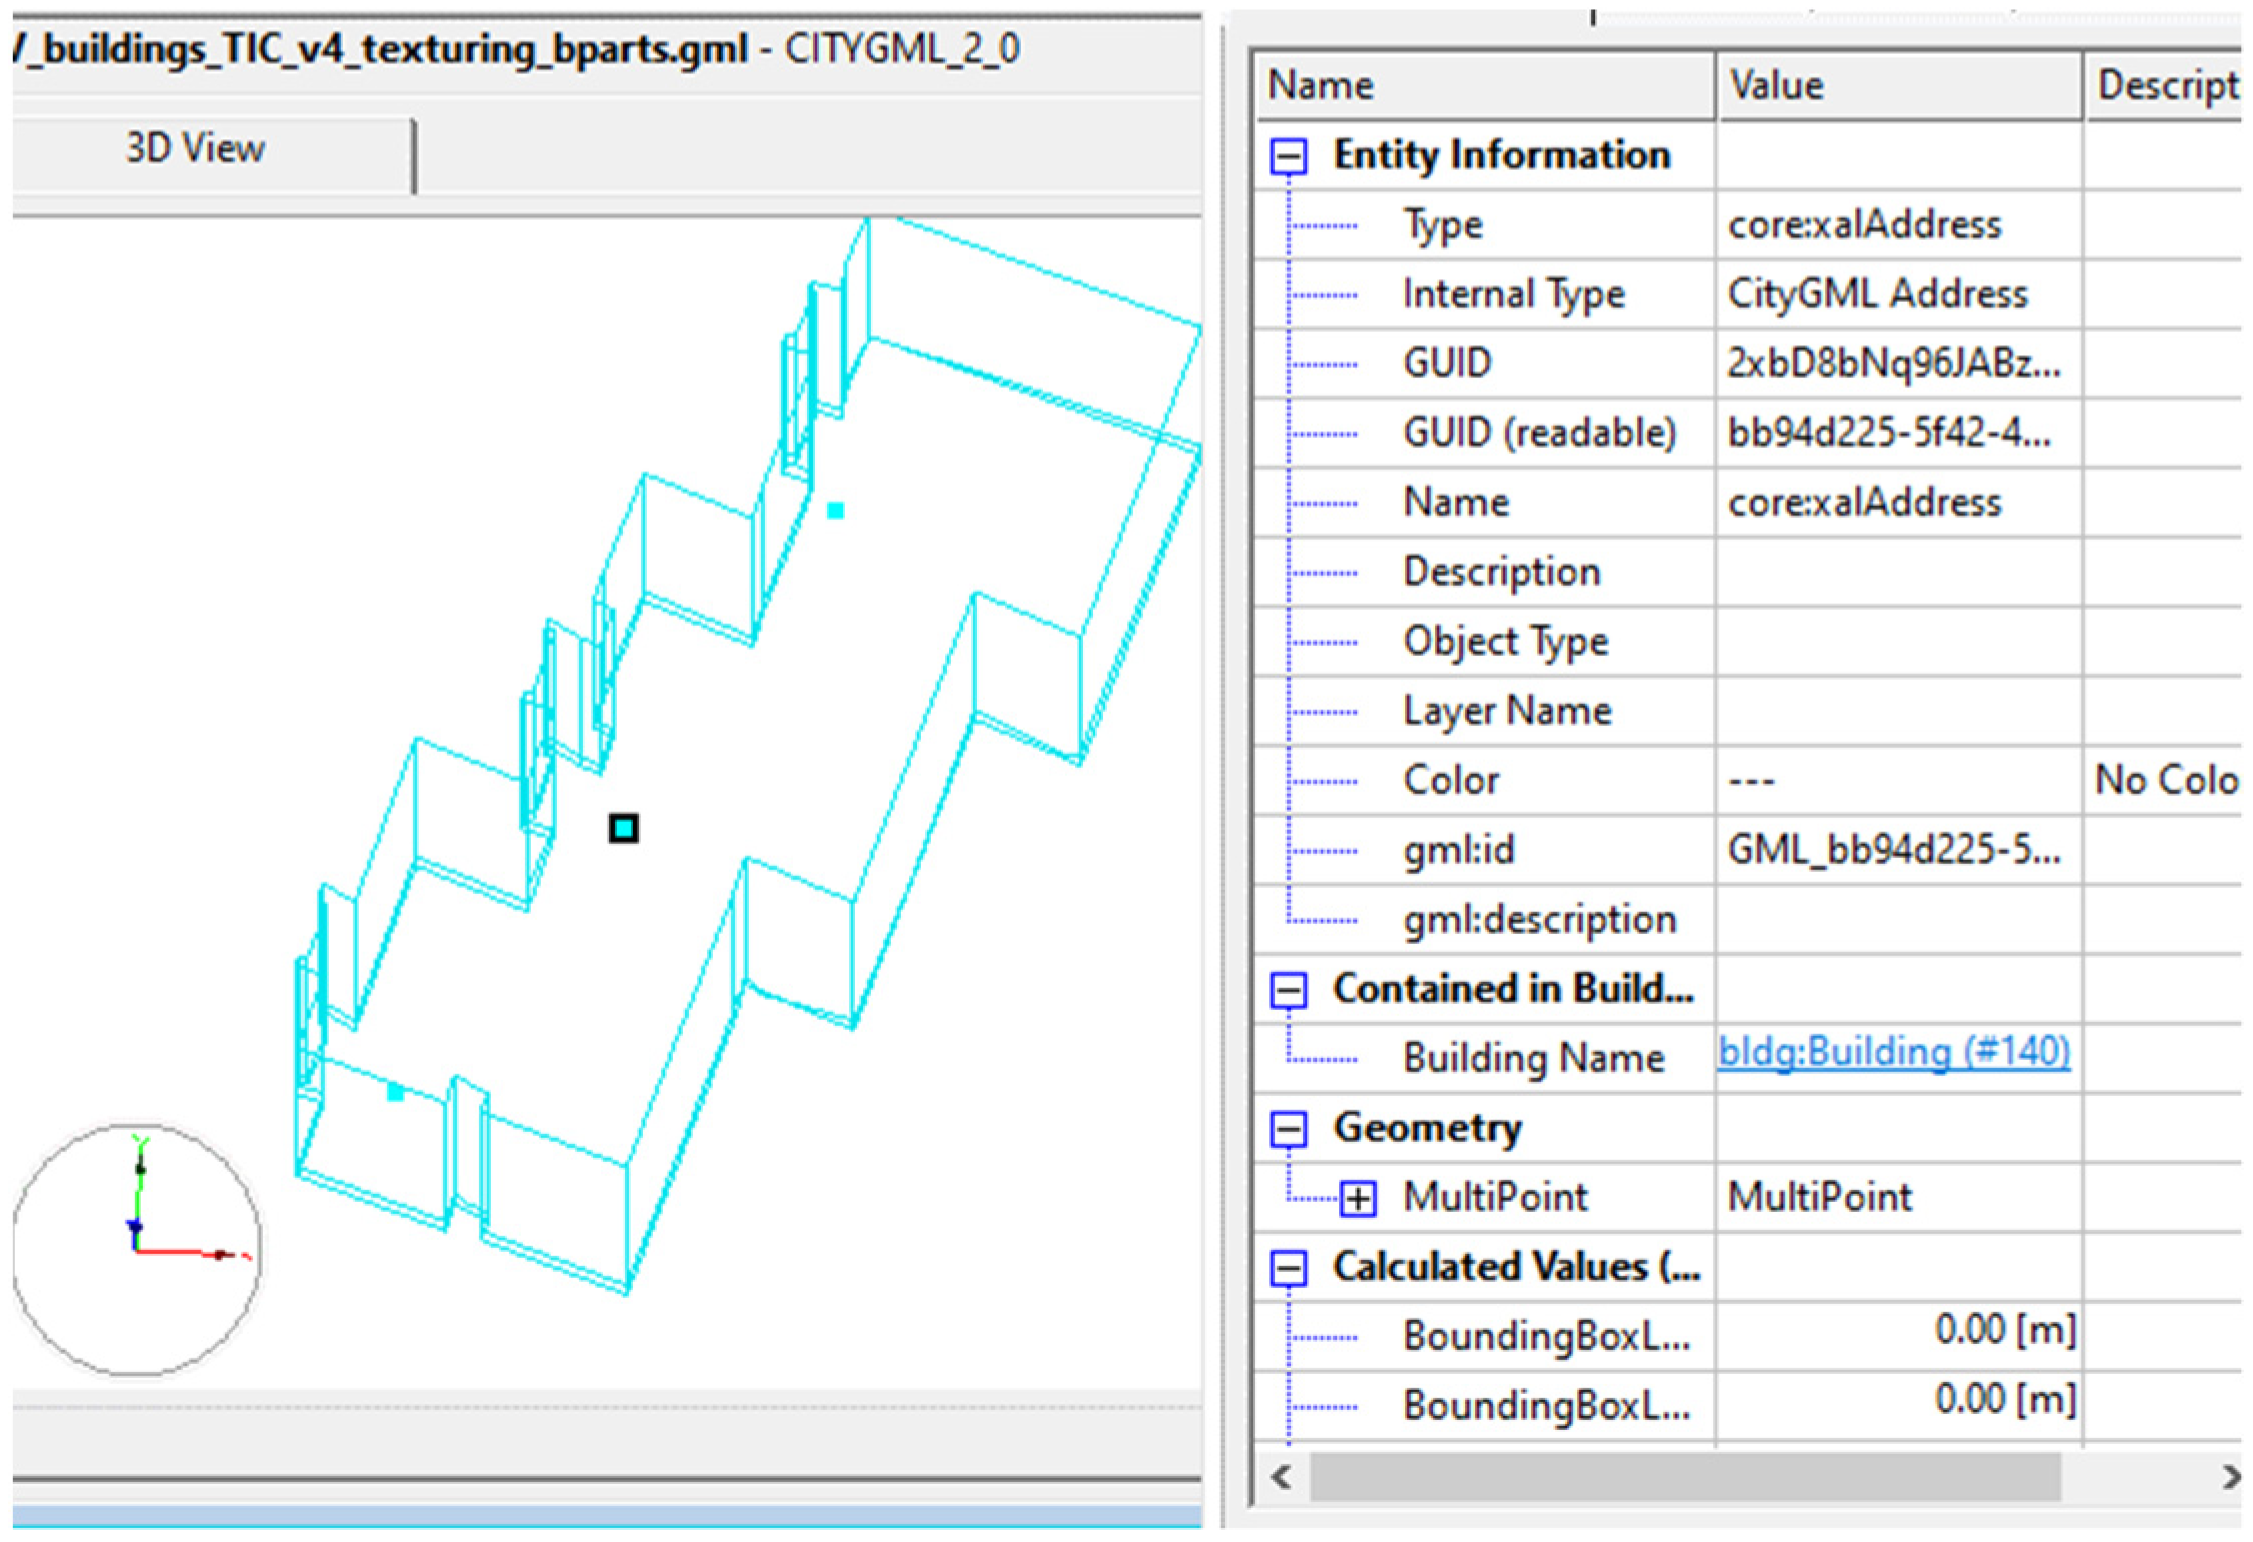The width and height of the screenshot is (2253, 1542).
Task: Open the bldg:Building (#140) link
Action: 1893,1052
